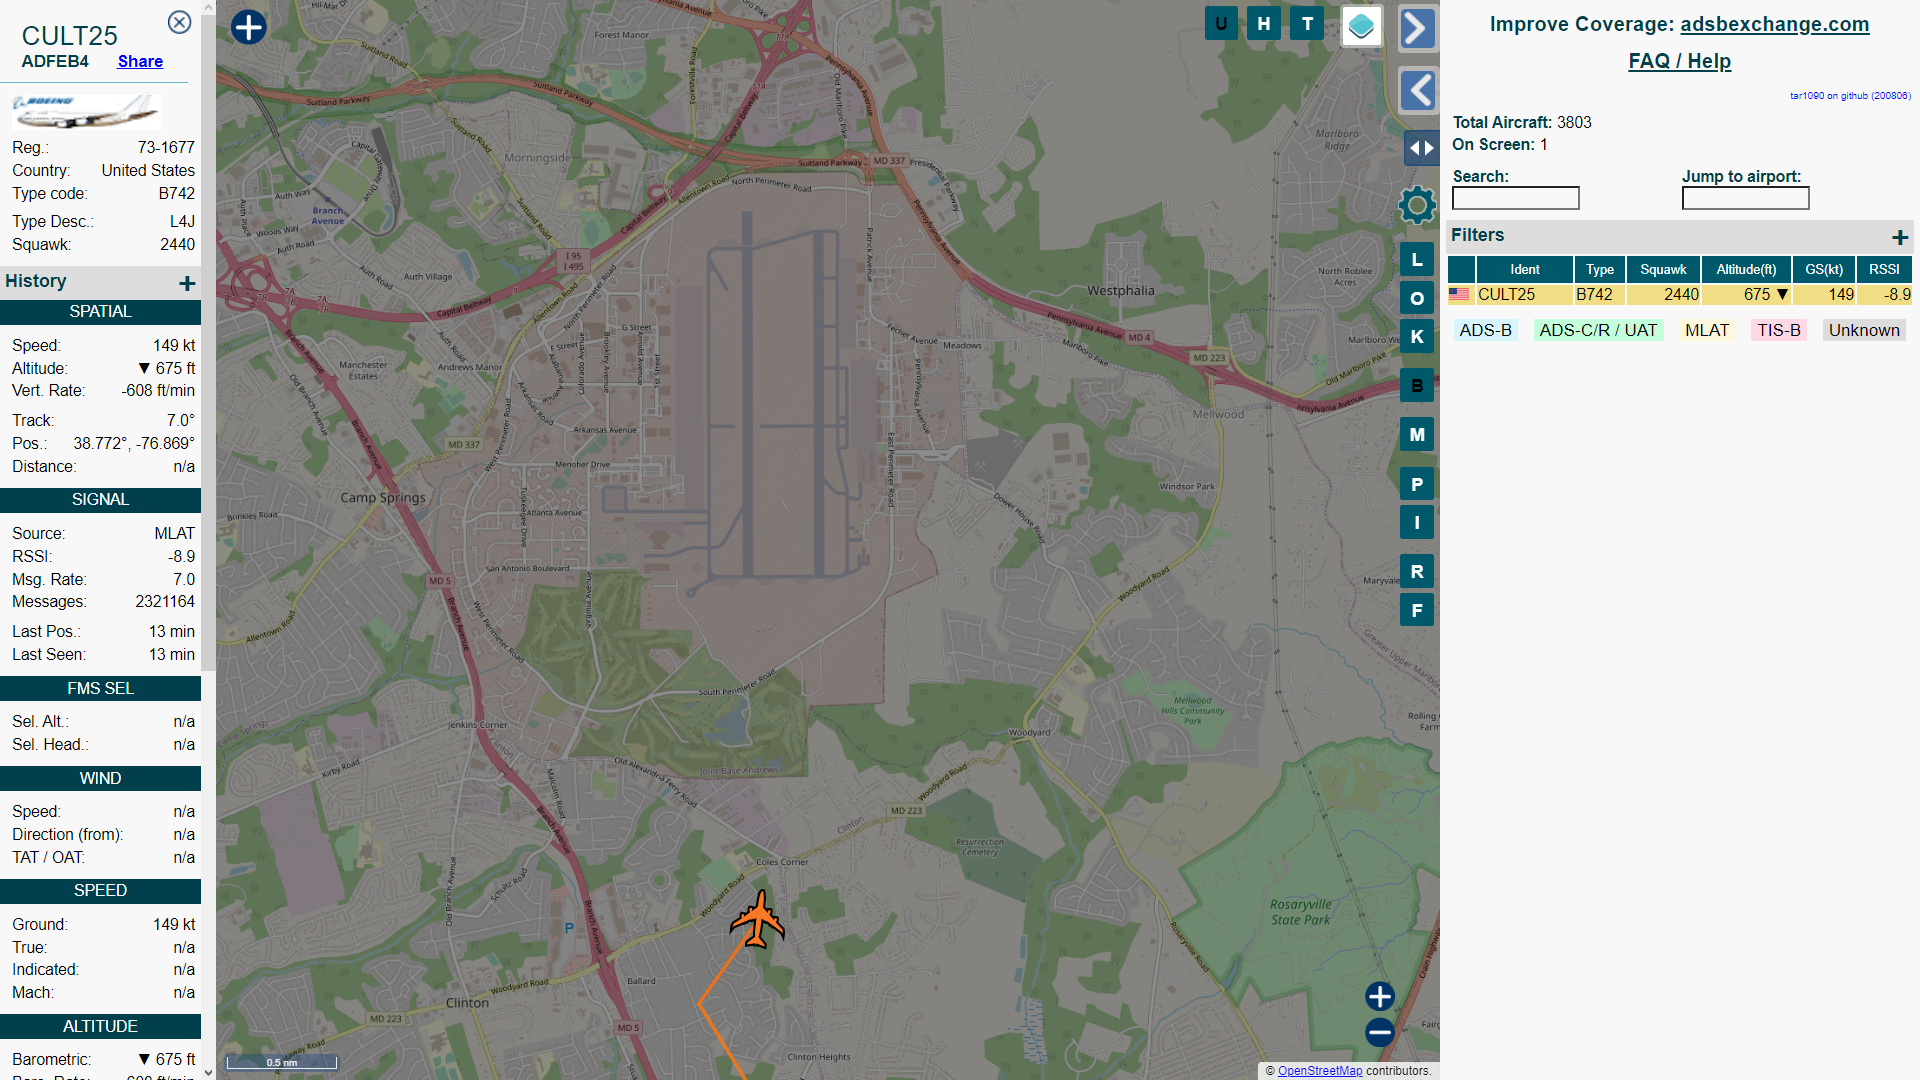Click the SPATIAL section header
1920x1080 pixels.
point(100,312)
